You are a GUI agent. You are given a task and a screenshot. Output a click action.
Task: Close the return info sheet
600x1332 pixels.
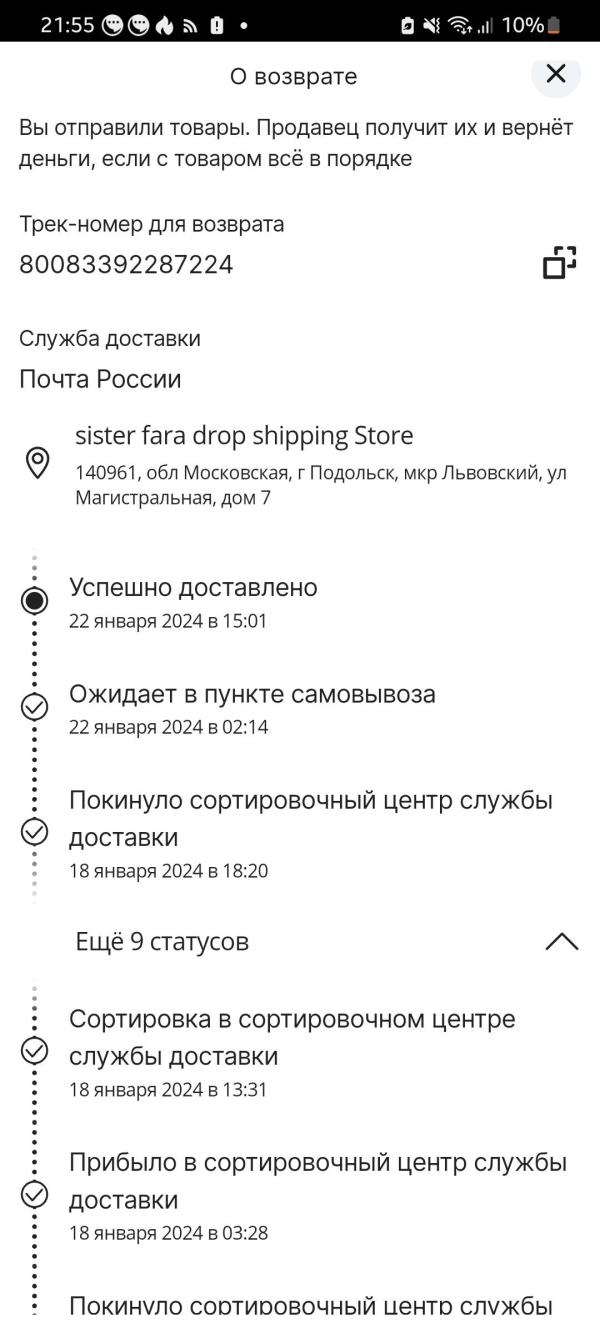(x=556, y=73)
